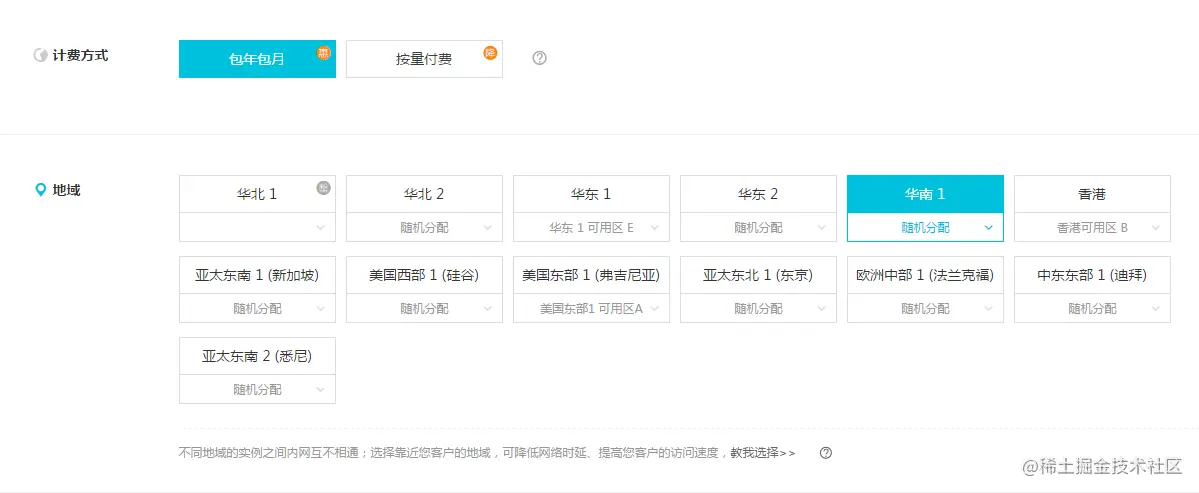Choose the 华南 1 region
Image resolution: width=1199 pixels, height=493 pixels.
click(x=925, y=194)
